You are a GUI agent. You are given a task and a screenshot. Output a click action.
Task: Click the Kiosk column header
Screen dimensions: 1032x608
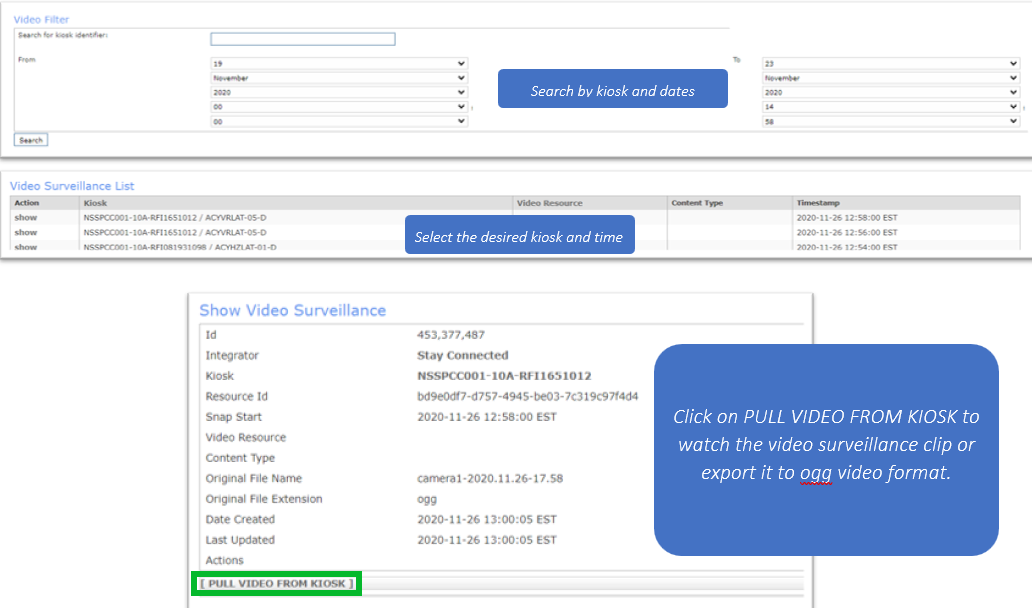(95, 203)
